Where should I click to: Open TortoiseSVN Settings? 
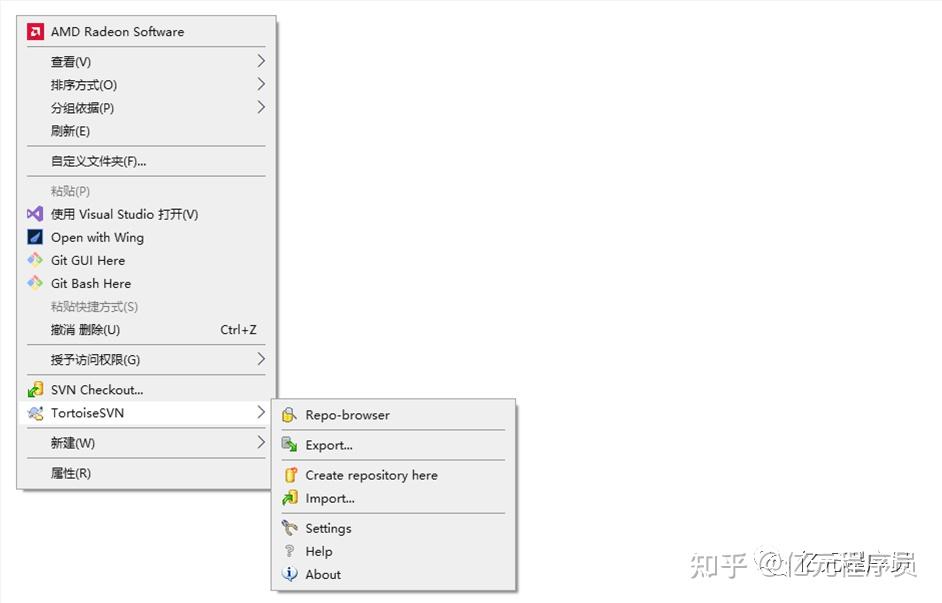394,529
